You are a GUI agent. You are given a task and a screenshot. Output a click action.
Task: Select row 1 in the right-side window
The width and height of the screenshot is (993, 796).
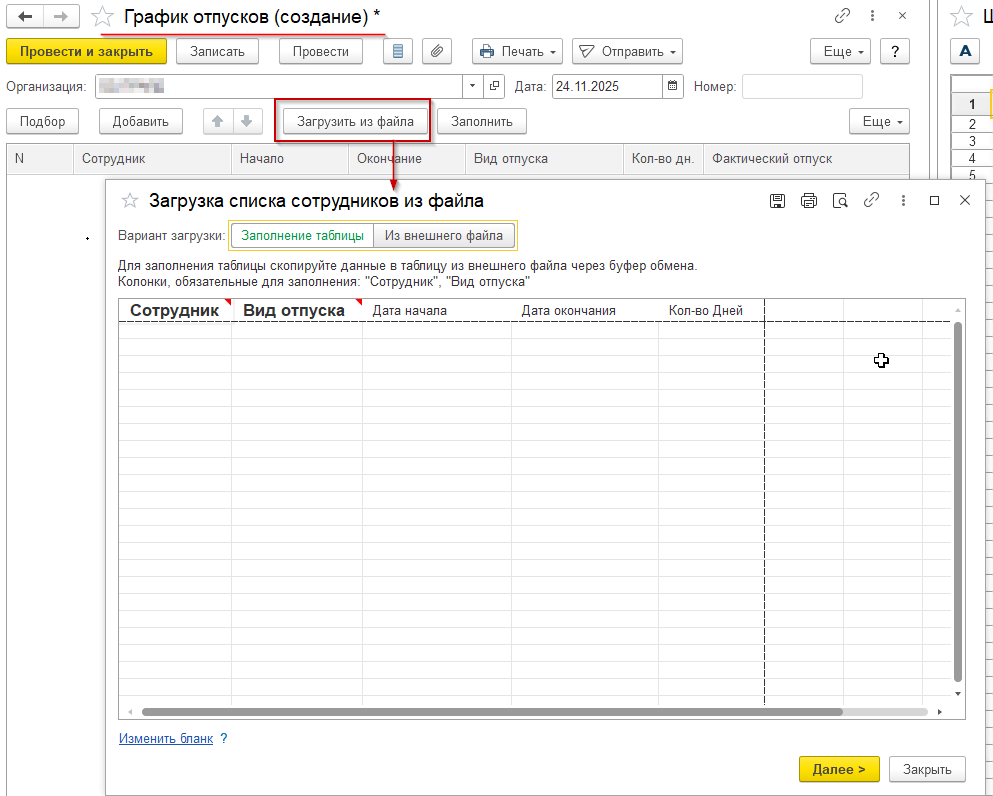(x=972, y=104)
